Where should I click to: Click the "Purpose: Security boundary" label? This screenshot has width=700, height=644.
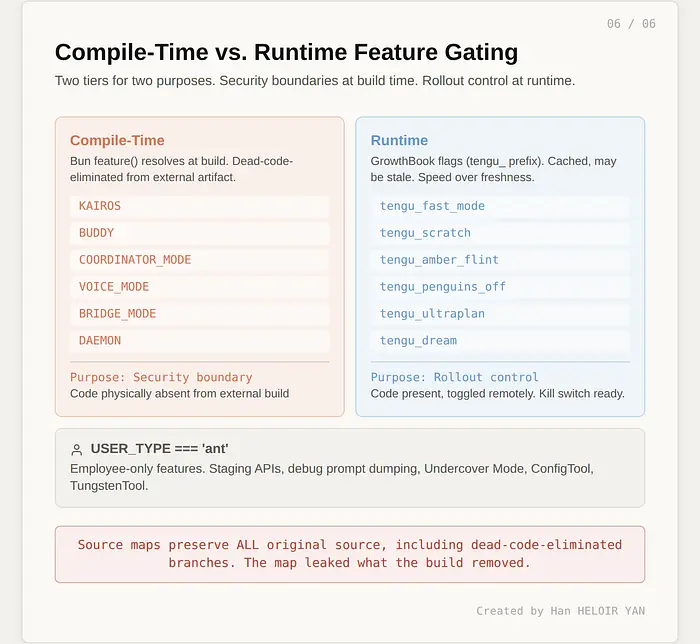(x=161, y=377)
